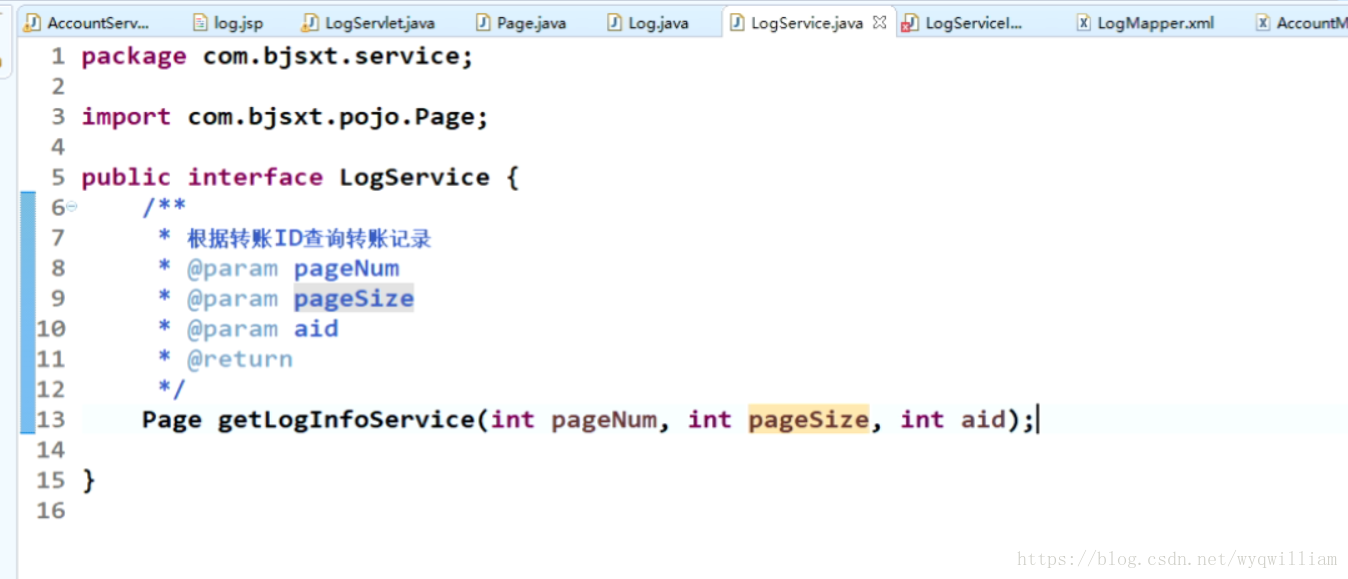Click the comment end marker on line 12

coord(172,389)
